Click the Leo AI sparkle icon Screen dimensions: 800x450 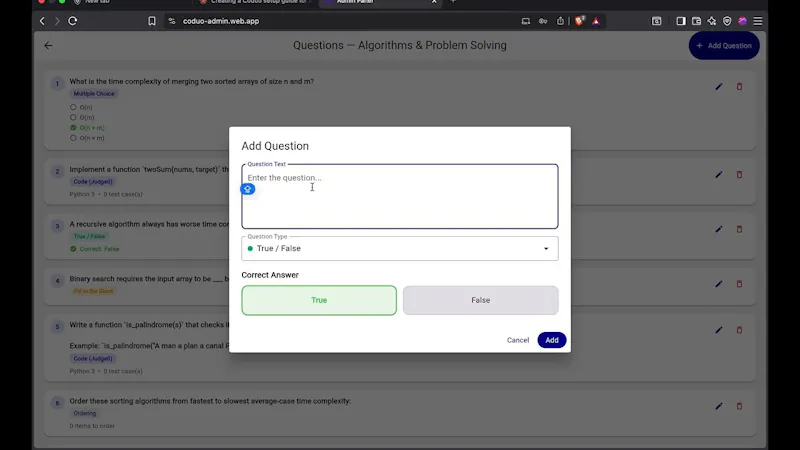pos(711,21)
